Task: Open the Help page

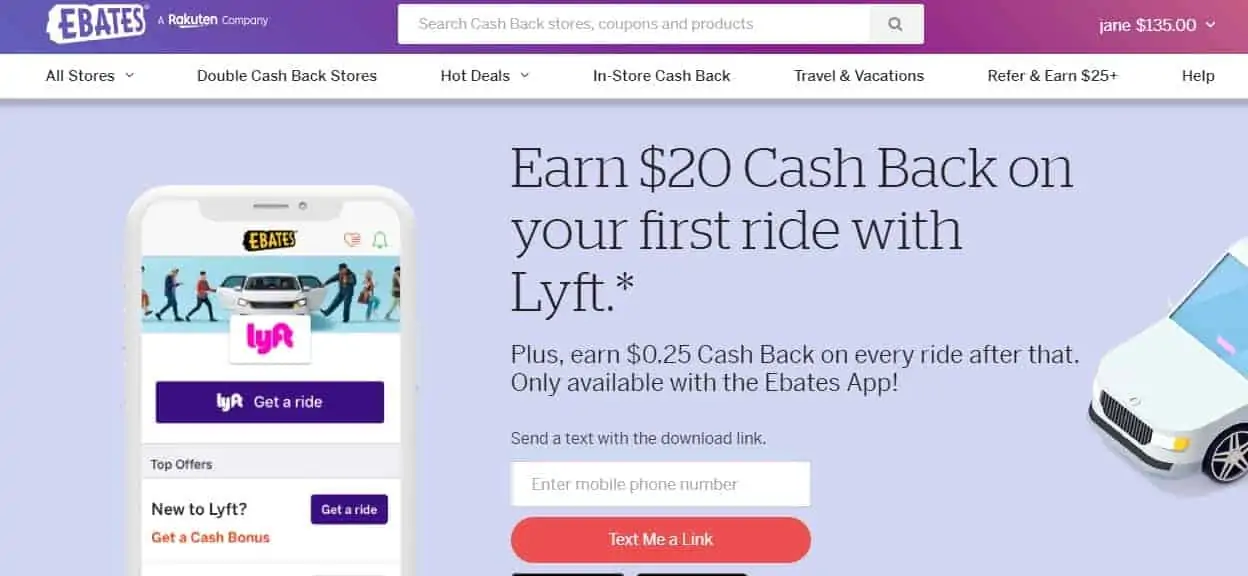Action: point(1198,76)
